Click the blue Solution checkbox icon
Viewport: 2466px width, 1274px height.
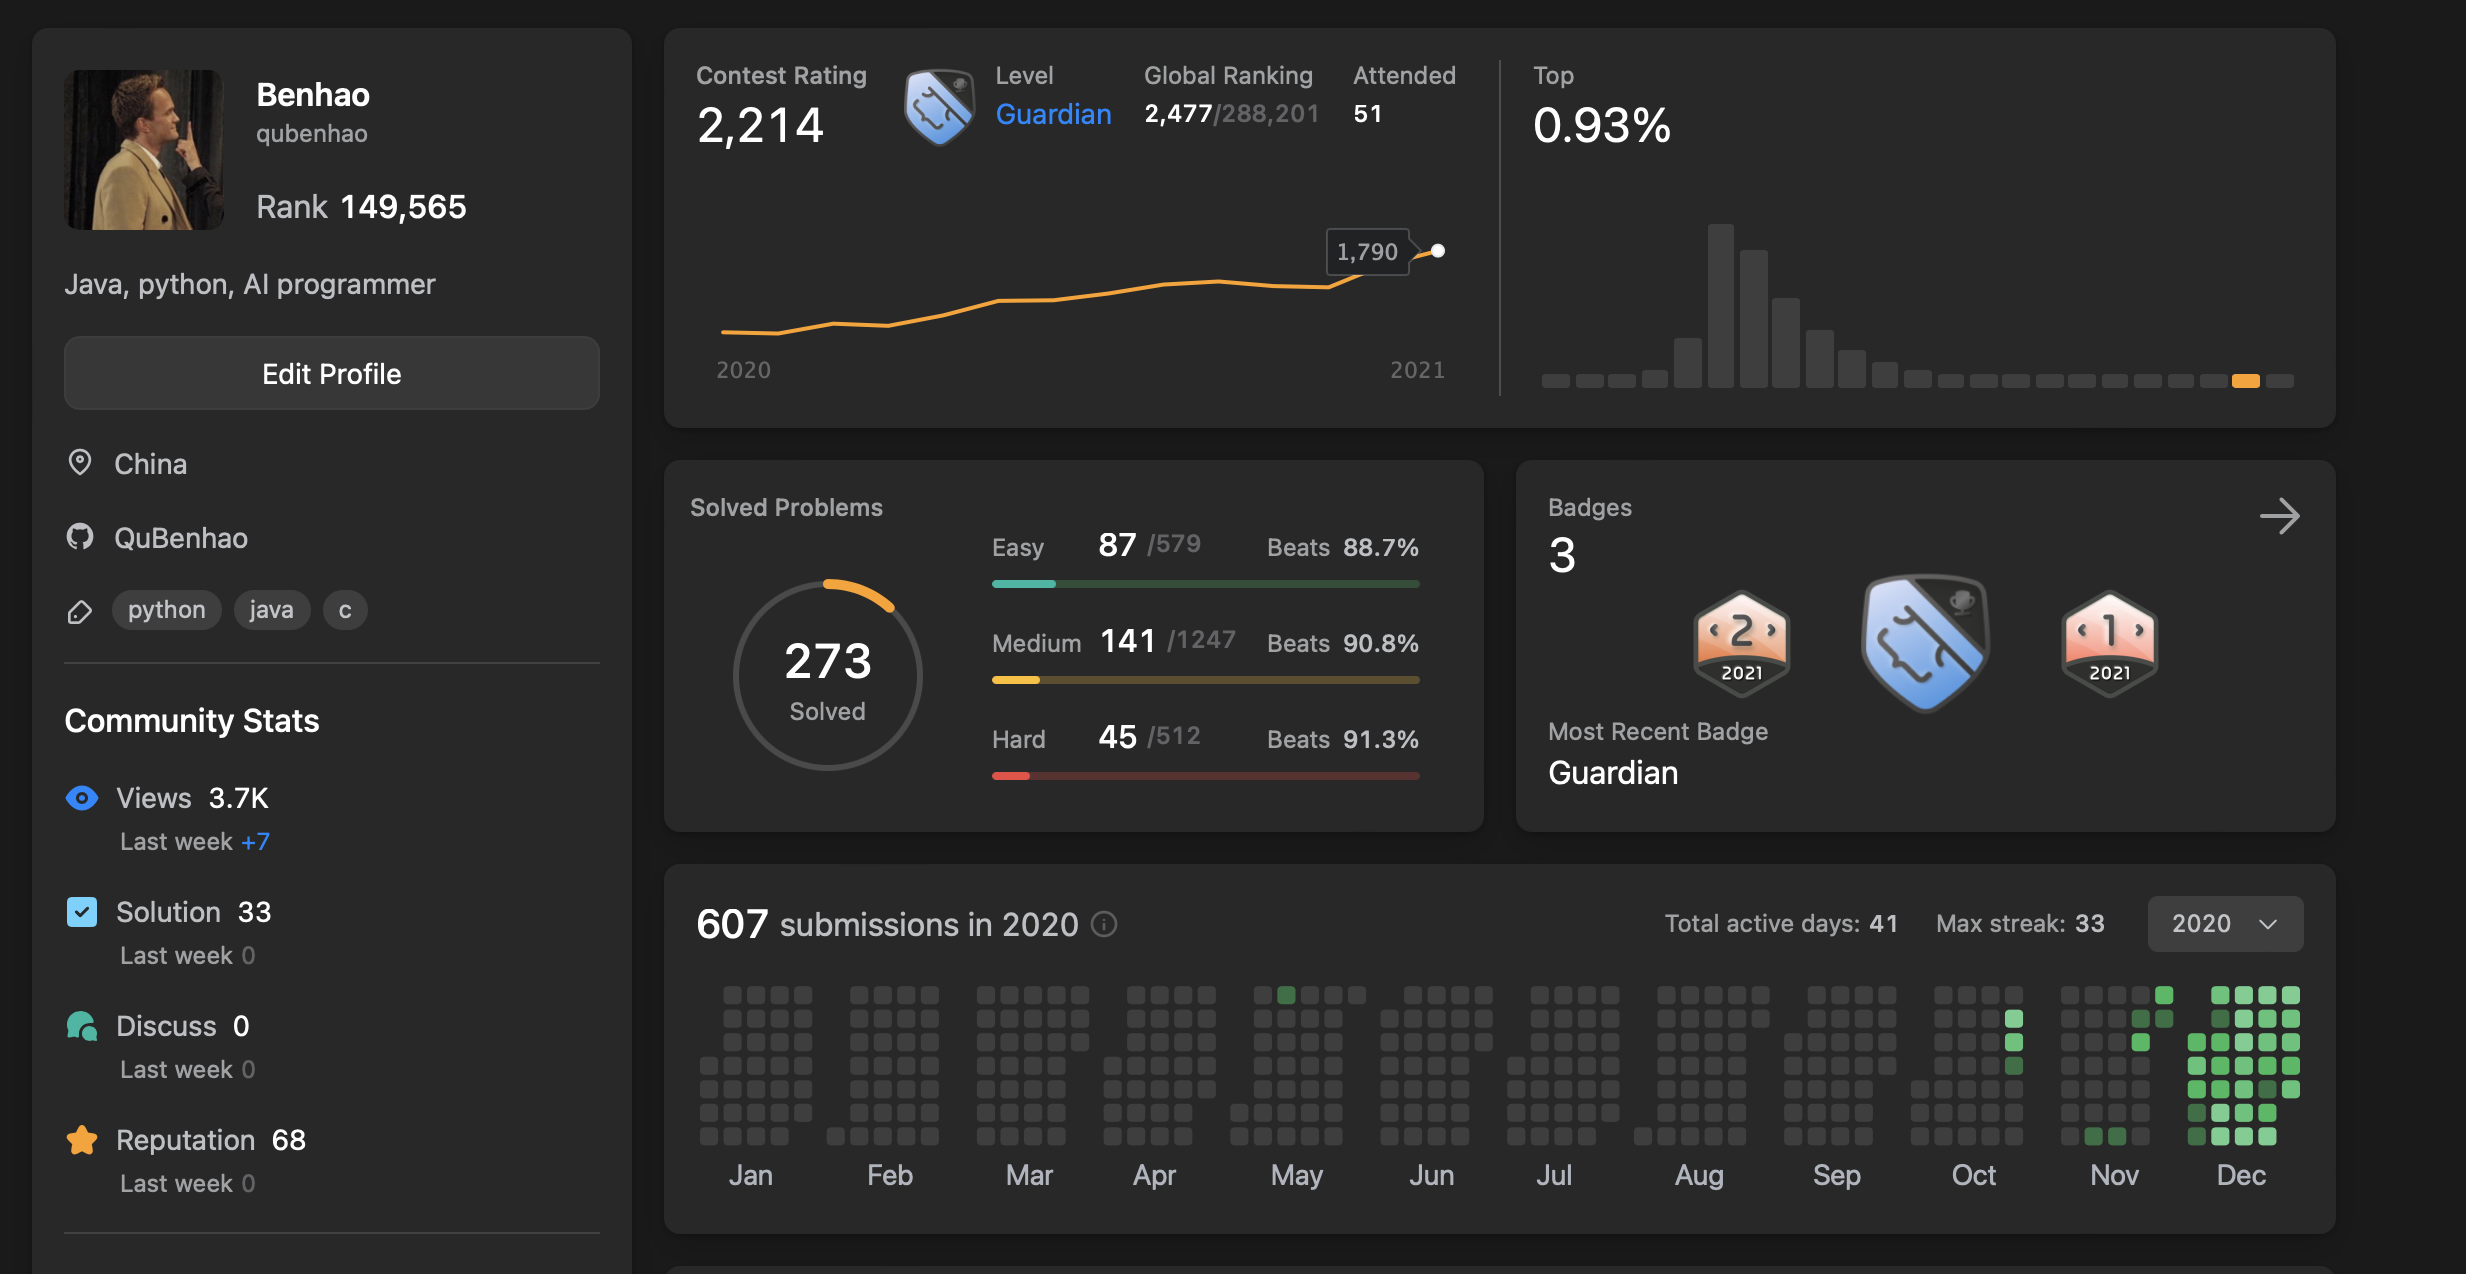[82, 912]
